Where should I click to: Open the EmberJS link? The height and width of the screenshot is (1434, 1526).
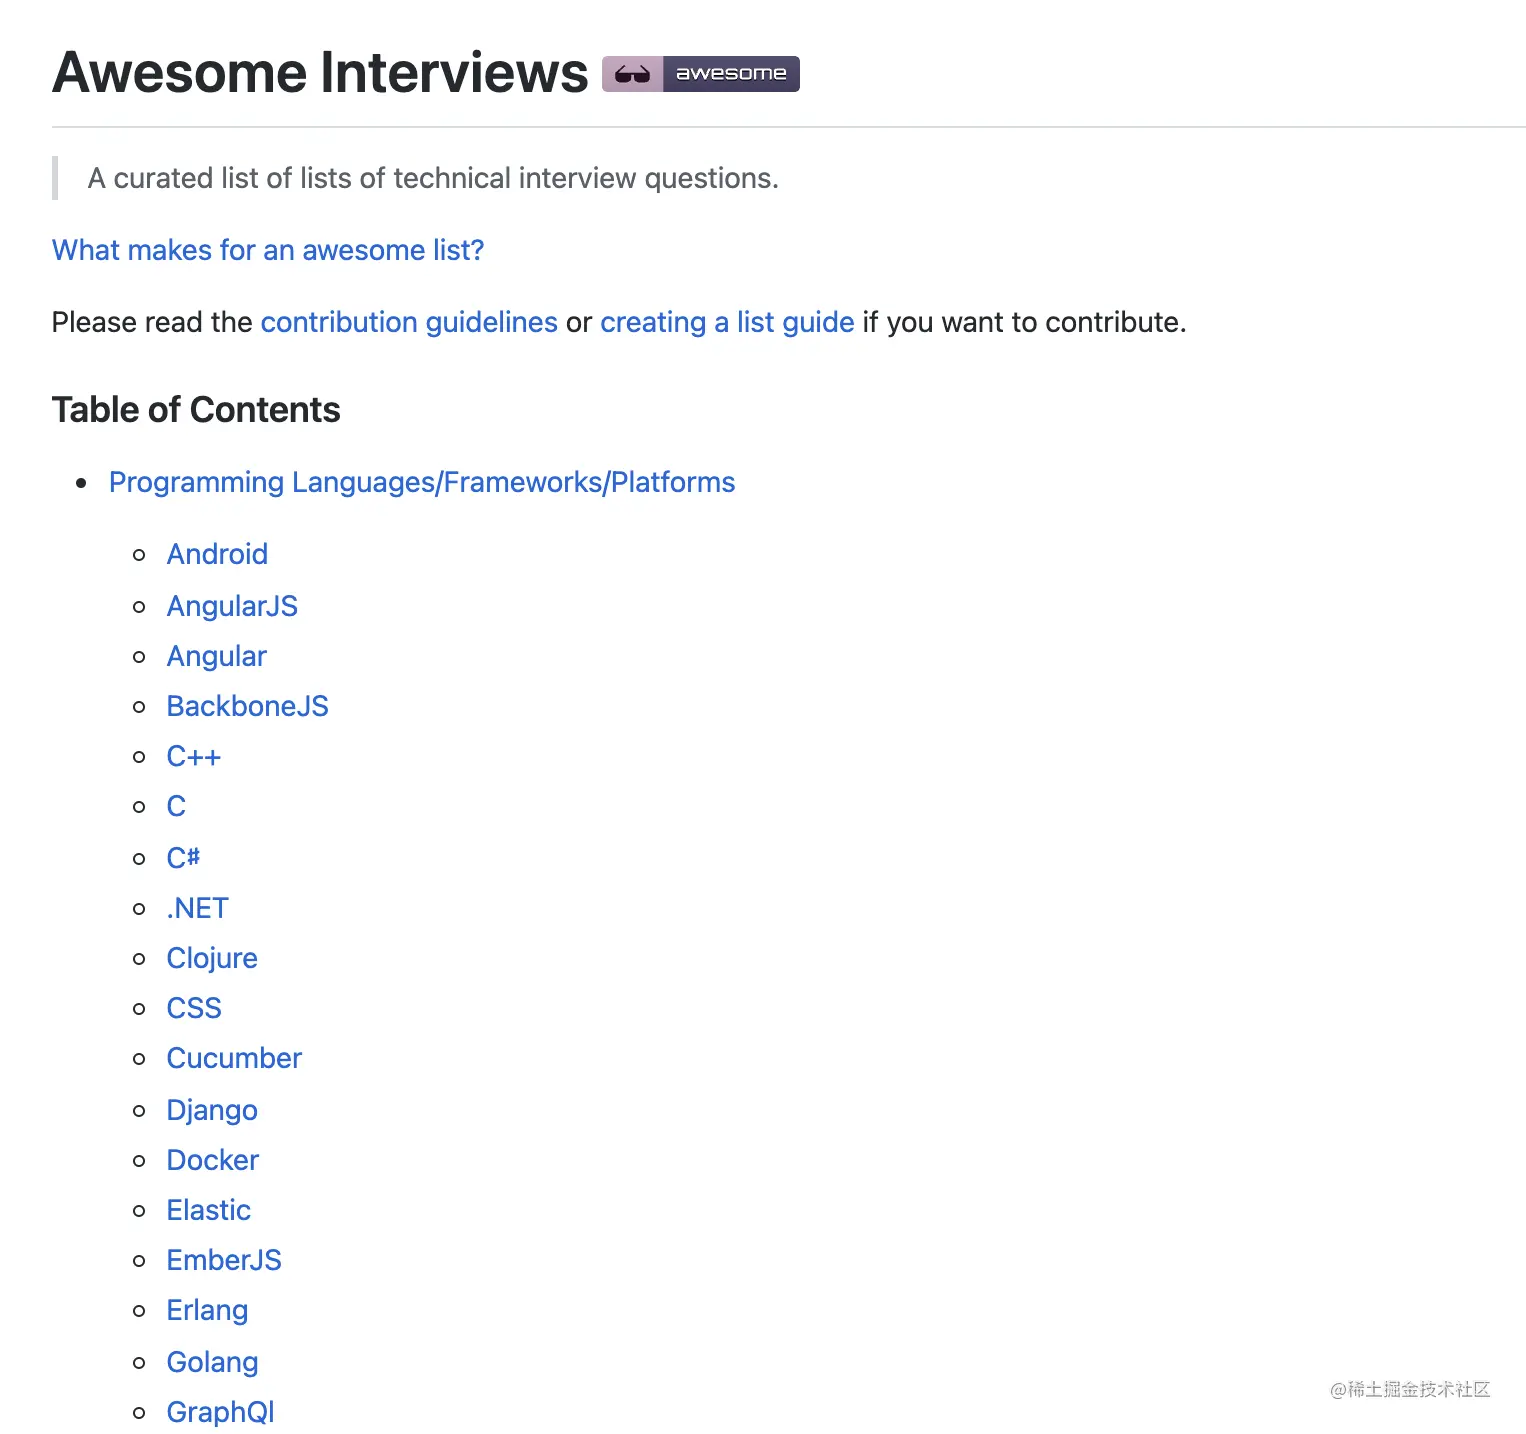[x=224, y=1260]
